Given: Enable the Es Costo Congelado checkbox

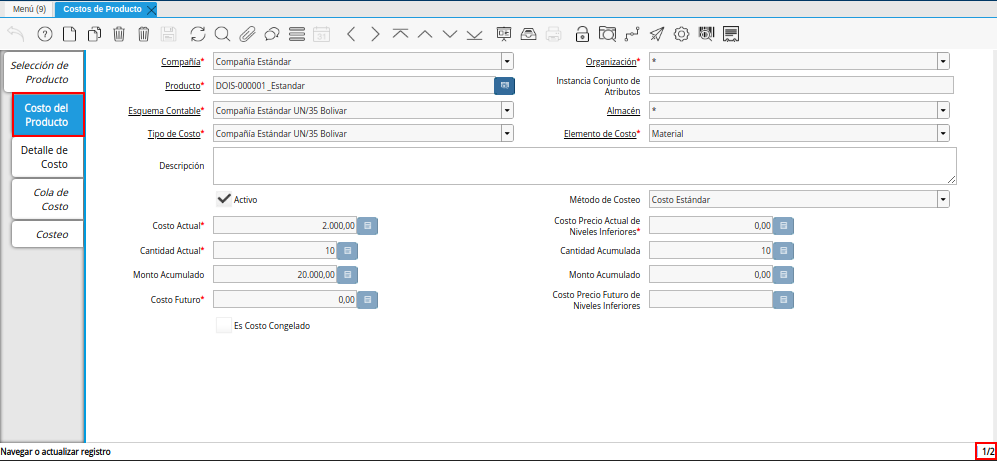Looking at the screenshot, I should coord(224,325).
